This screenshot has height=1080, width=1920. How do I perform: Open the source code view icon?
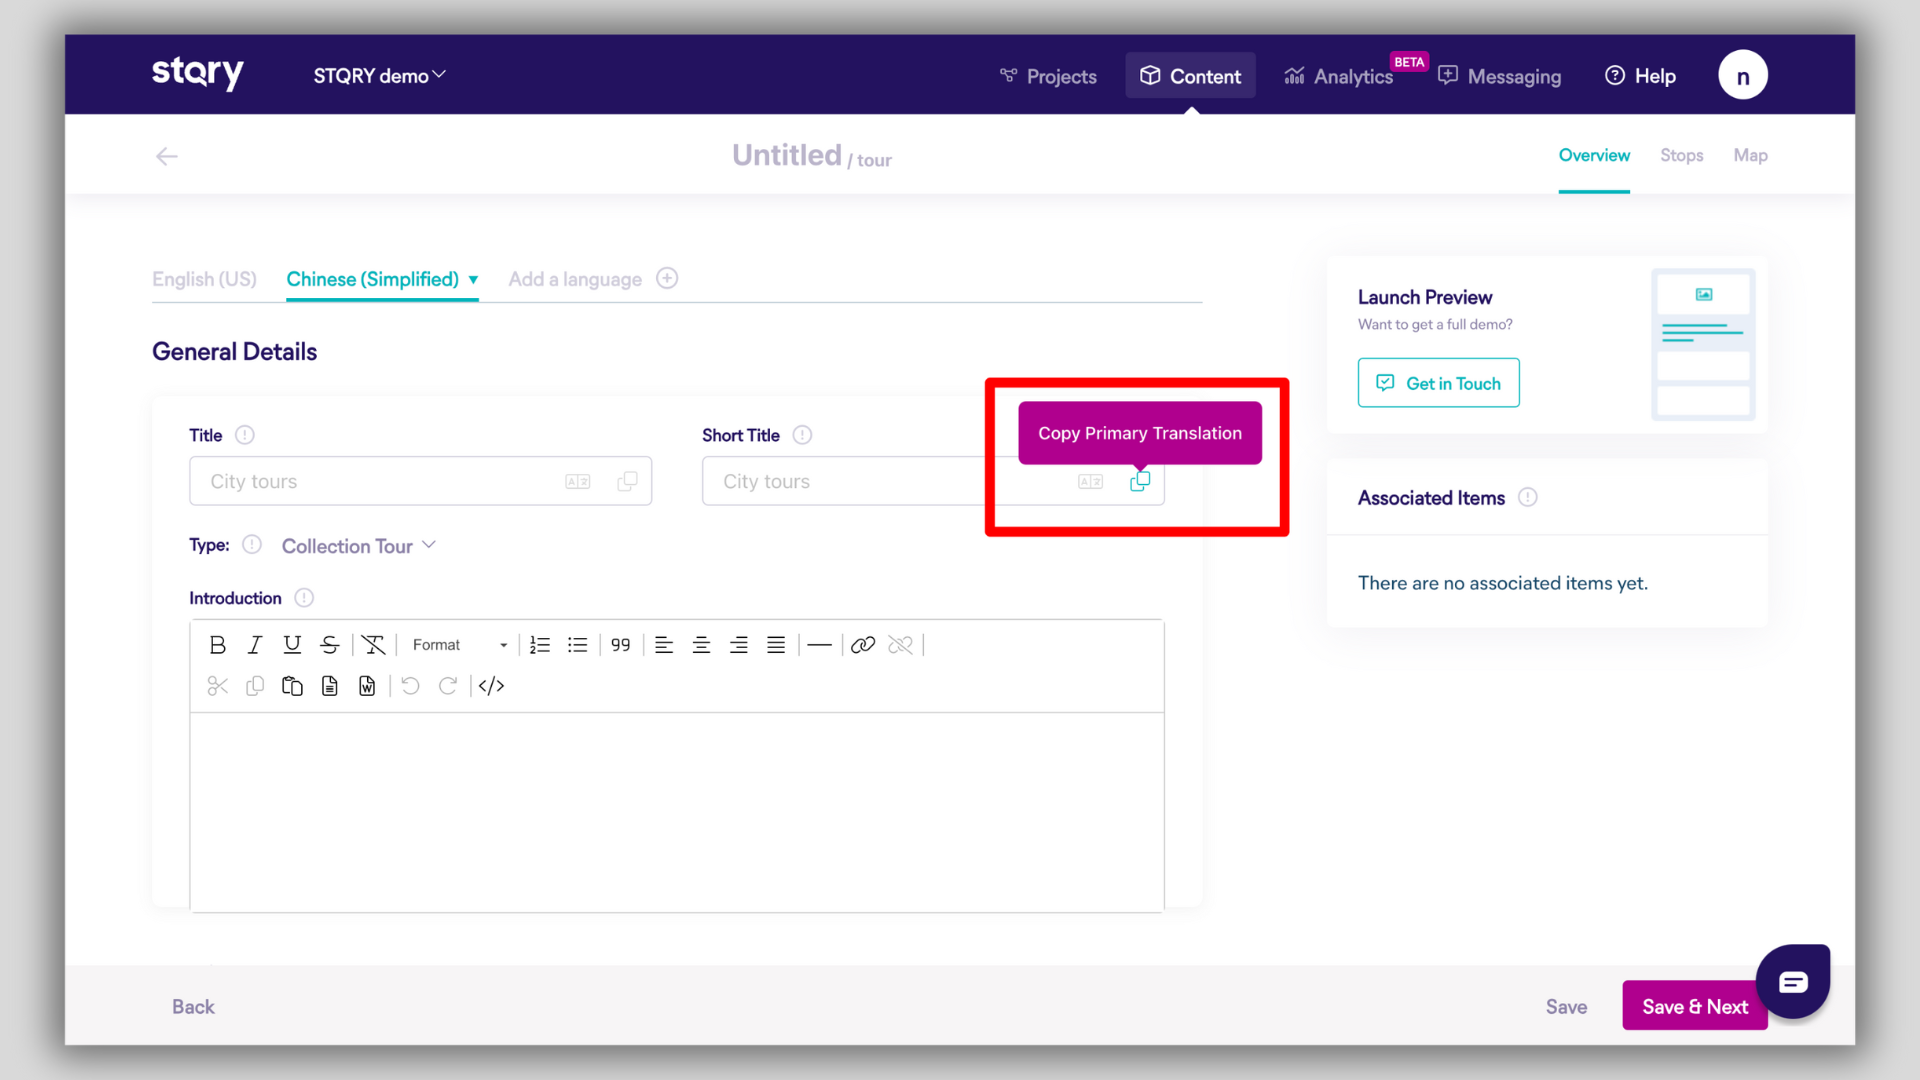491,686
